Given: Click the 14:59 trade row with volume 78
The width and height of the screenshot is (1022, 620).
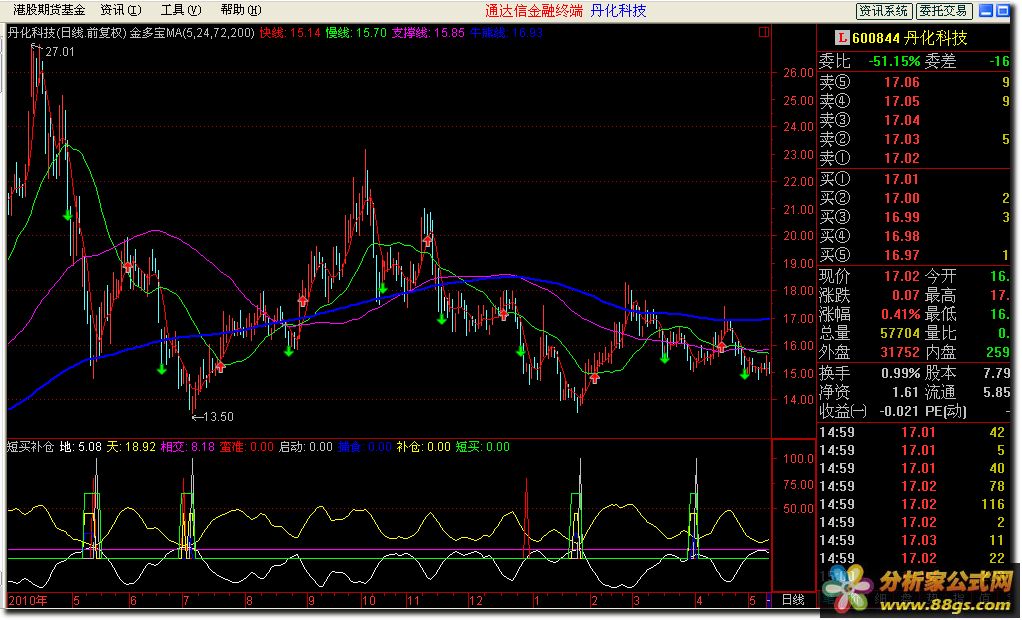Looking at the screenshot, I should coord(914,486).
